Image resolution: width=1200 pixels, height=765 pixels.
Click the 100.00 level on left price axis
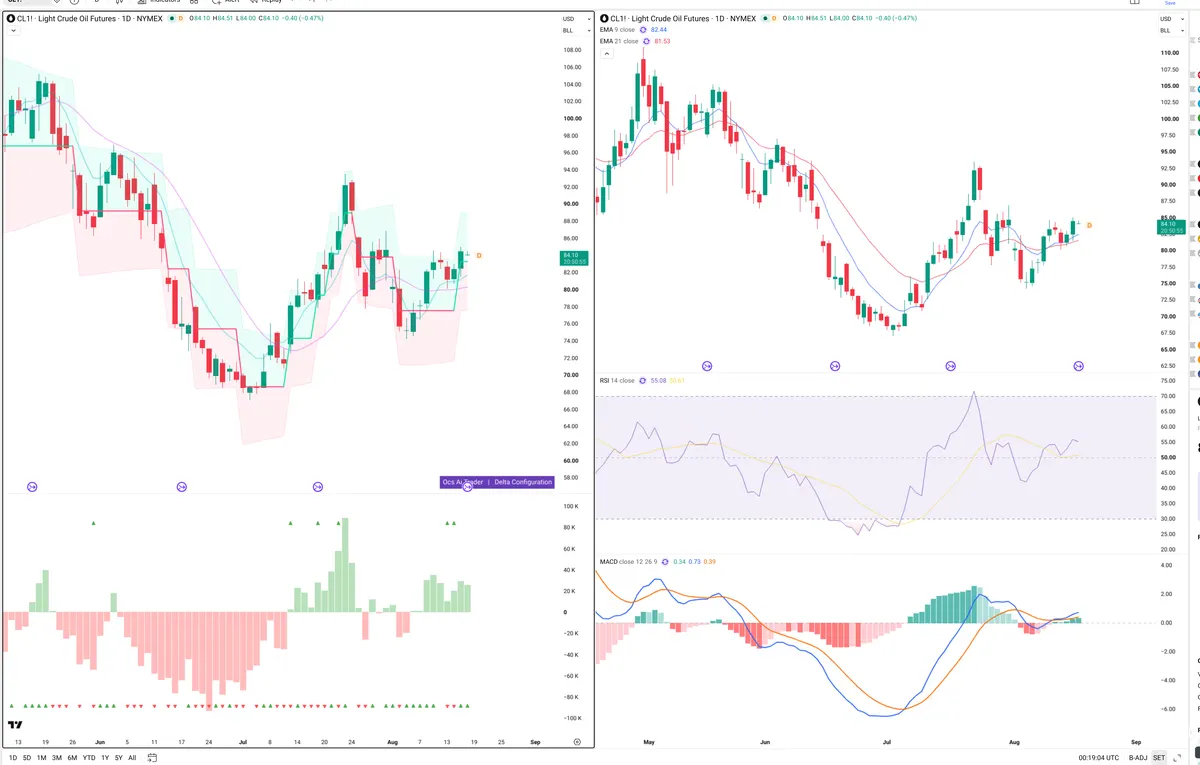click(573, 118)
